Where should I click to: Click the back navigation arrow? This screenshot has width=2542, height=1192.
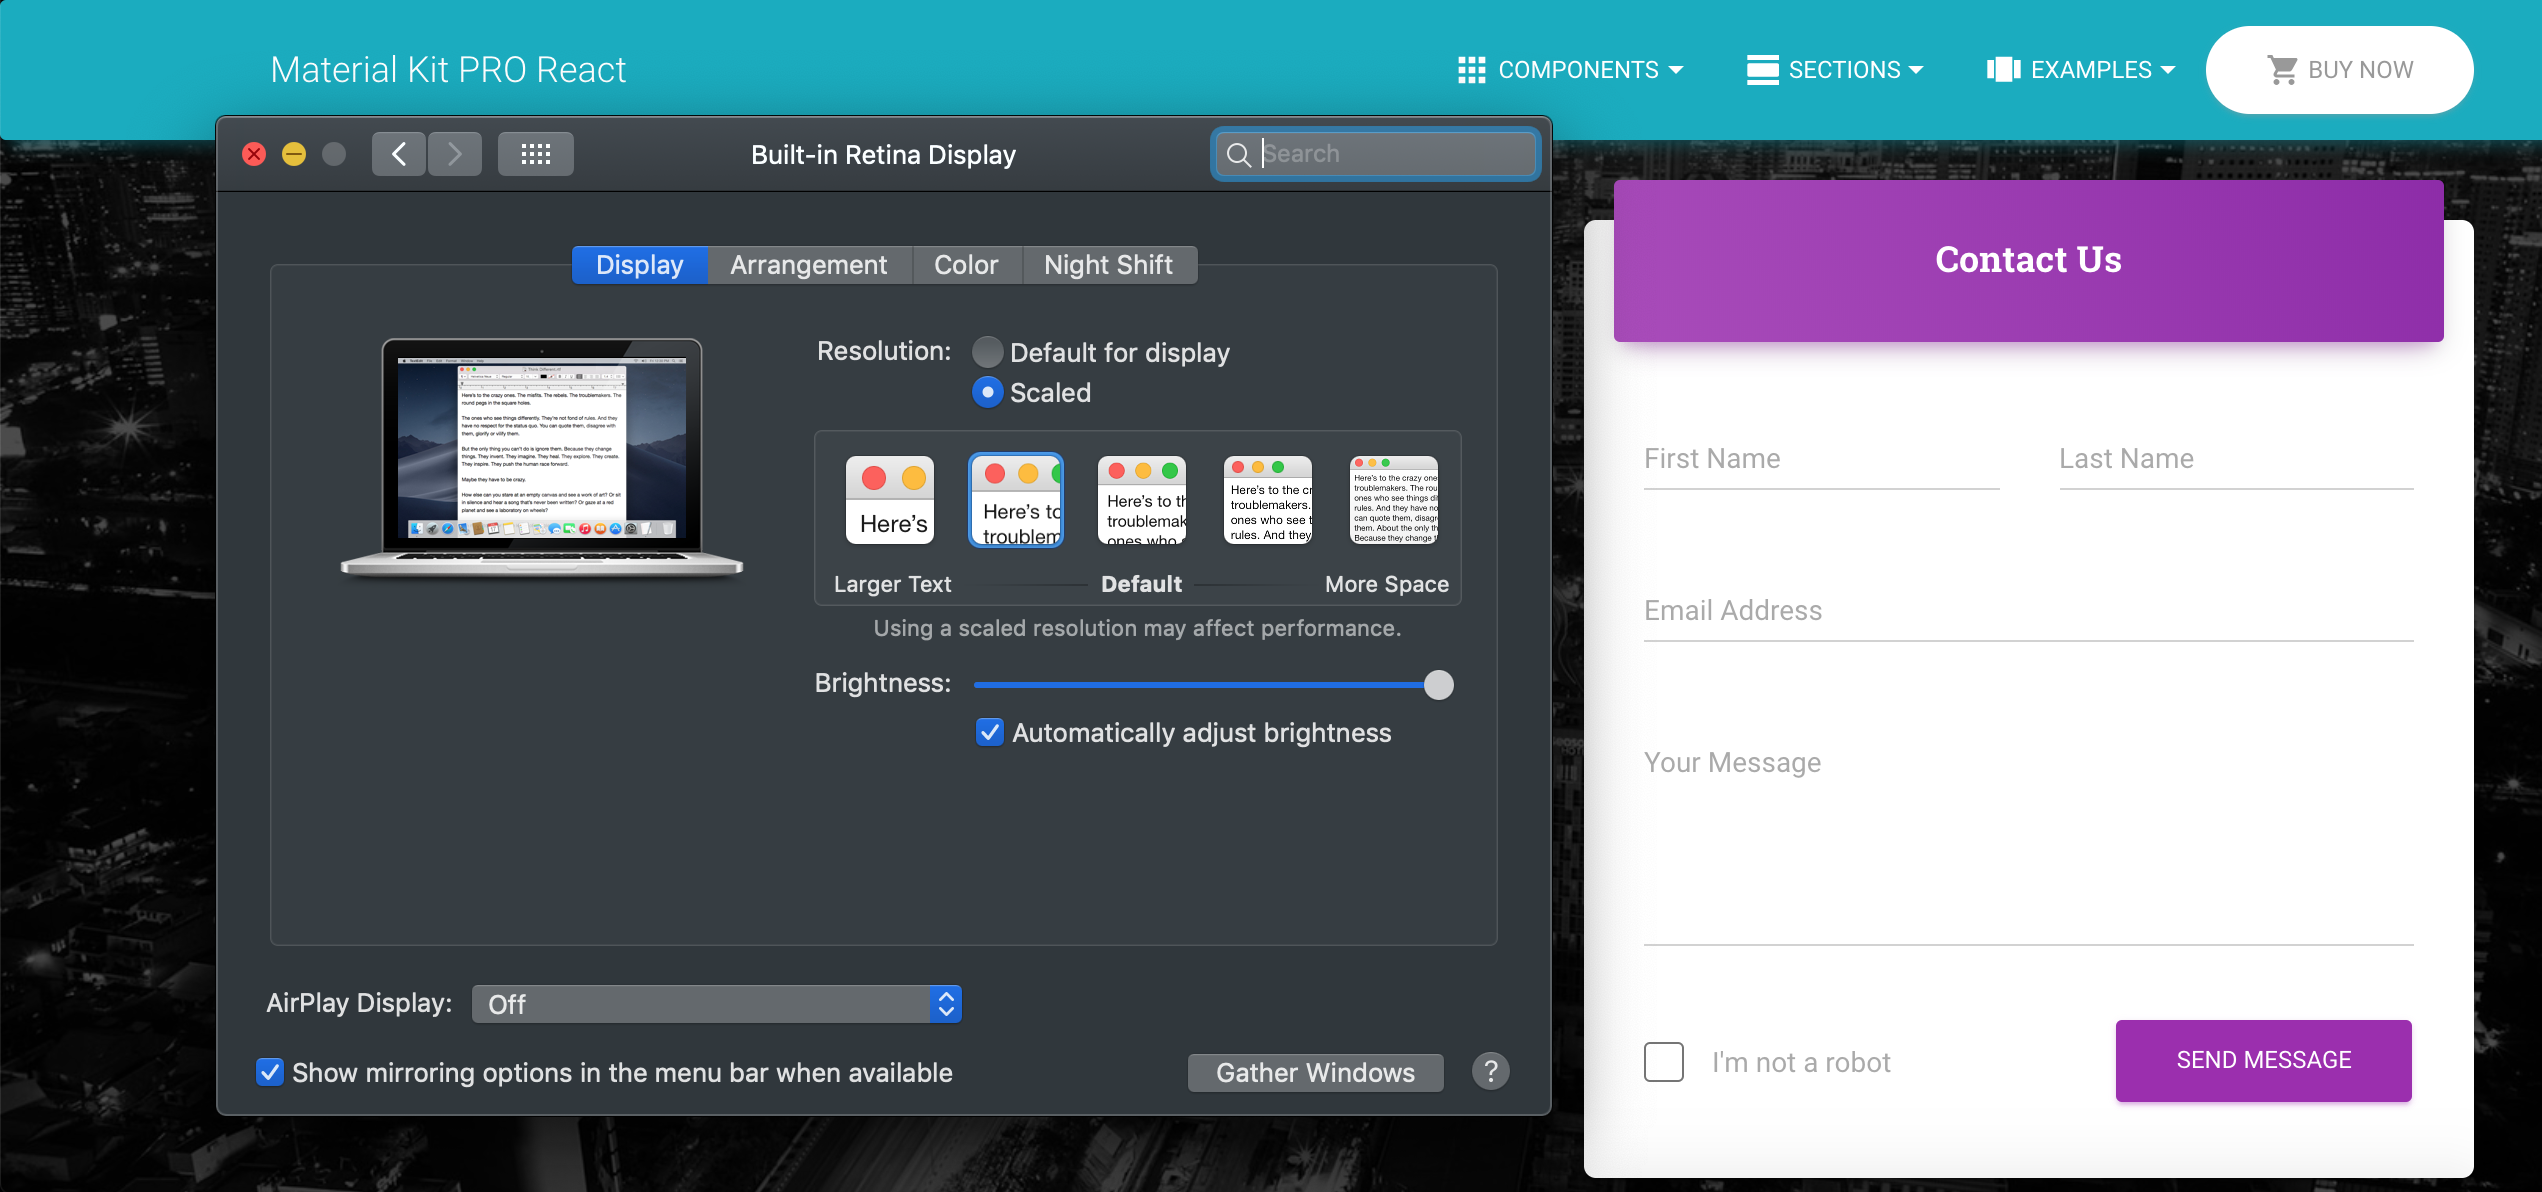399,154
